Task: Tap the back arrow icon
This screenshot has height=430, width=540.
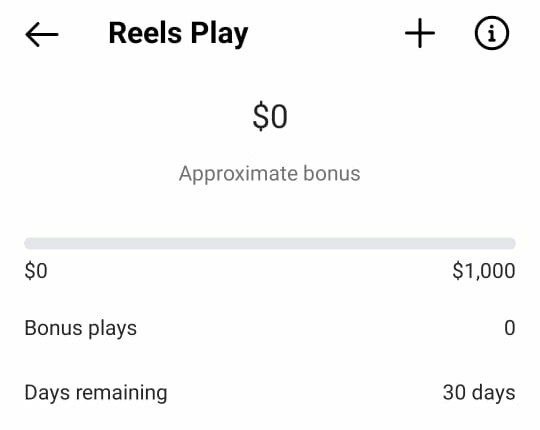Action: 42,34
